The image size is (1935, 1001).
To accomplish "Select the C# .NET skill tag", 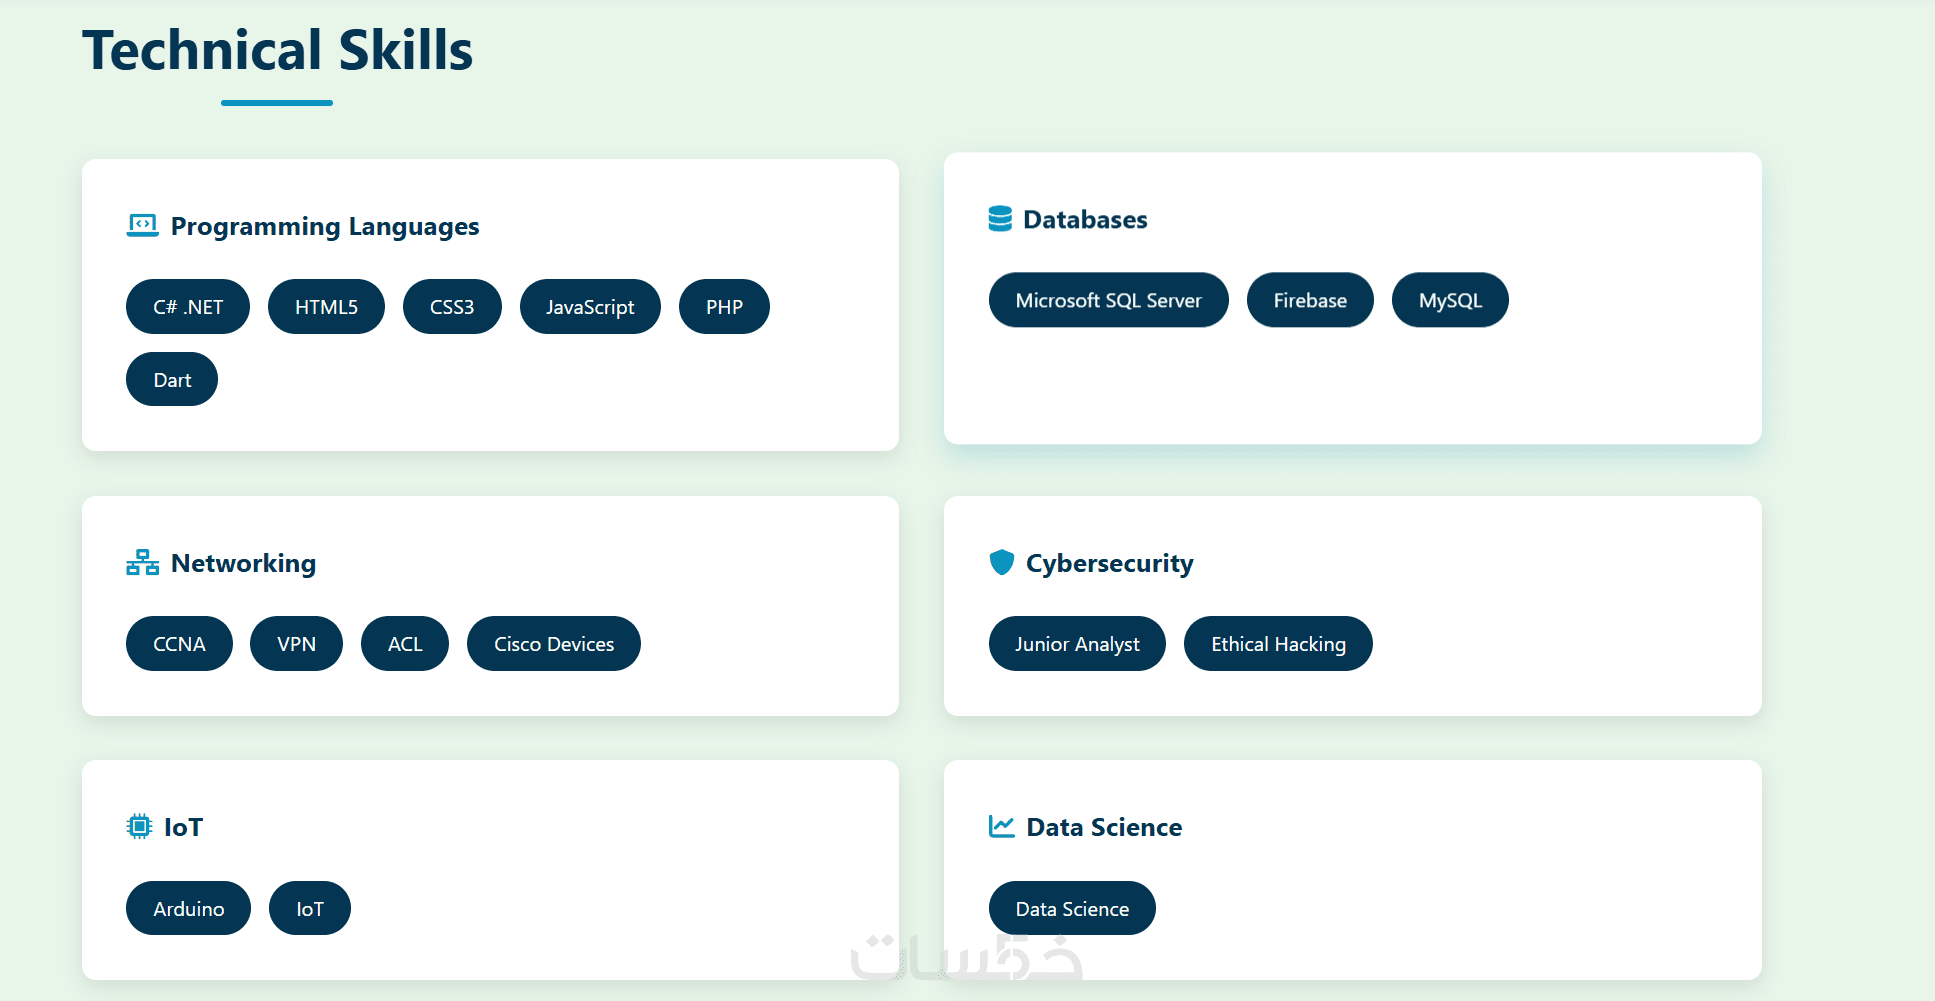I will click(188, 307).
